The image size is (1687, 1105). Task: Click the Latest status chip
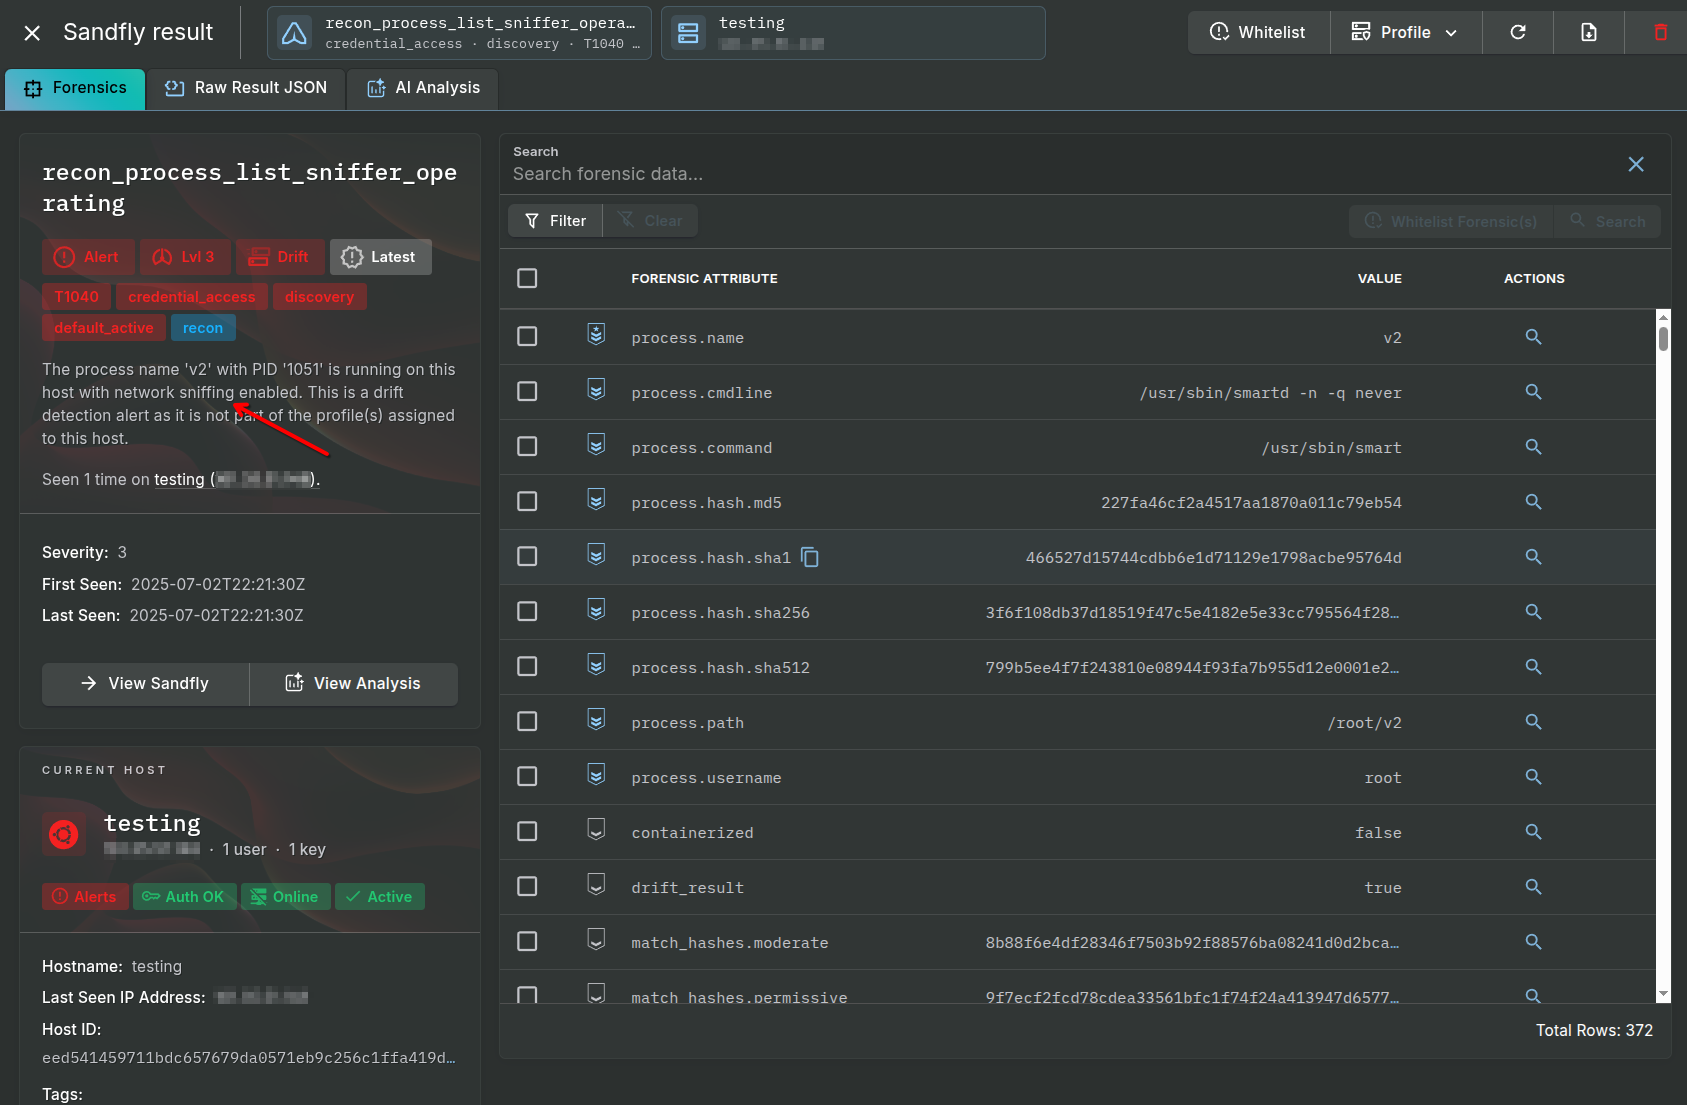pyautogui.click(x=380, y=257)
